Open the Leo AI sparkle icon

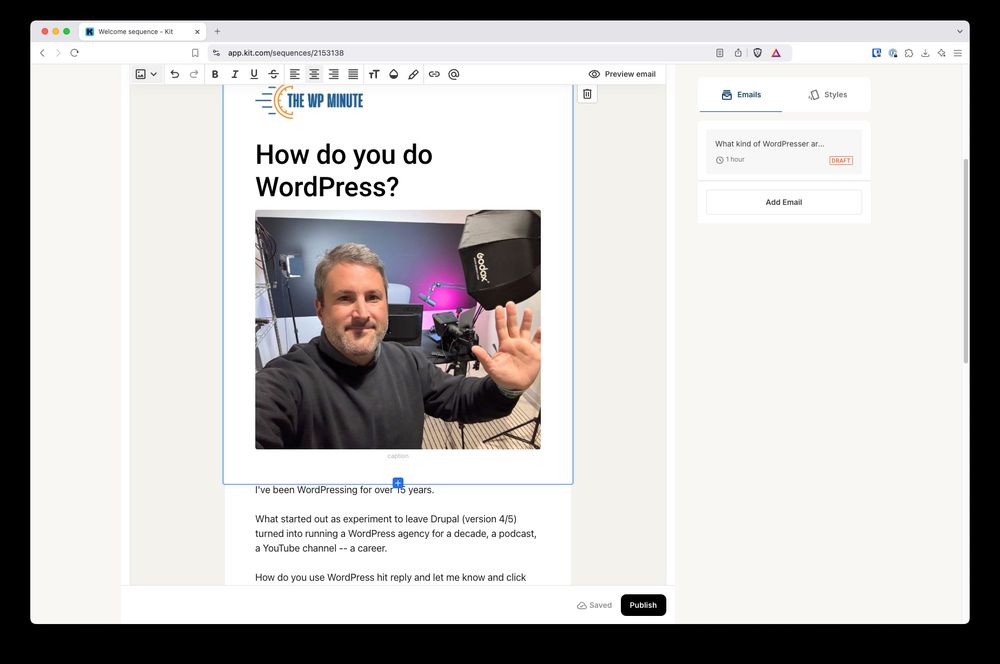pos(941,53)
